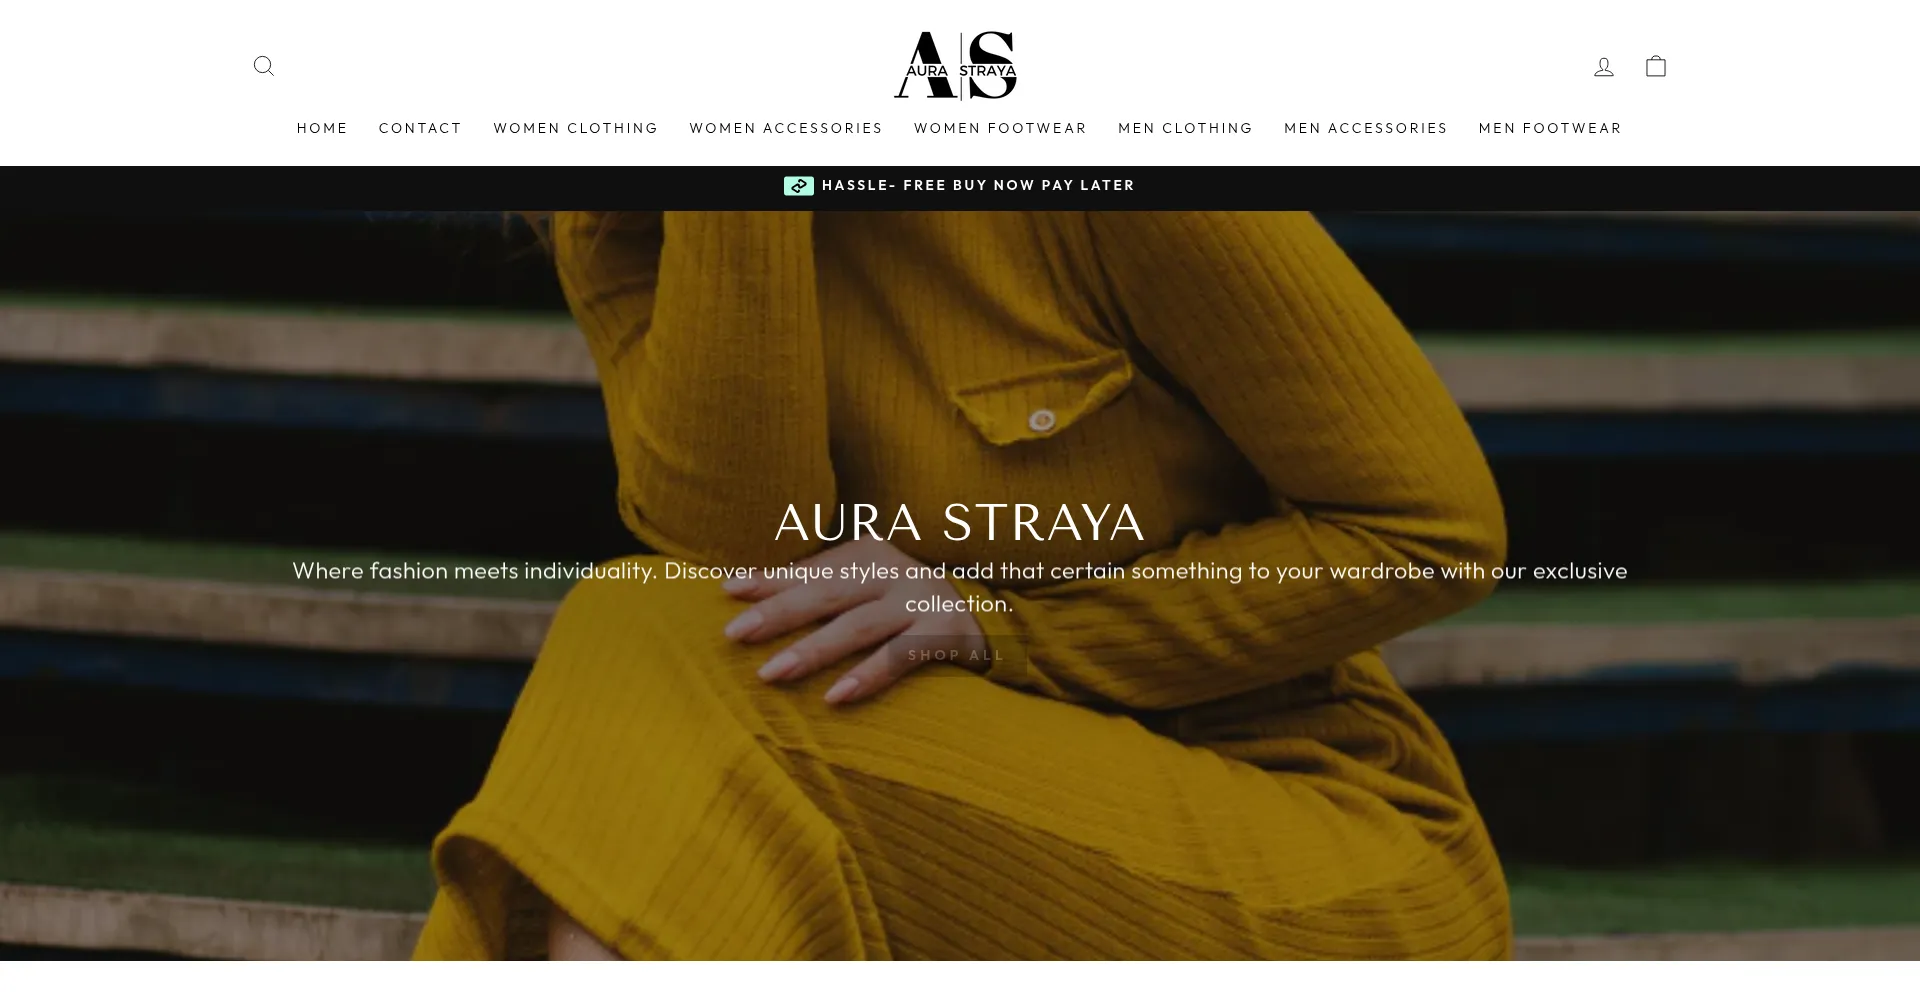
Task: Browse the Men Footwear menu
Action: click(1550, 128)
